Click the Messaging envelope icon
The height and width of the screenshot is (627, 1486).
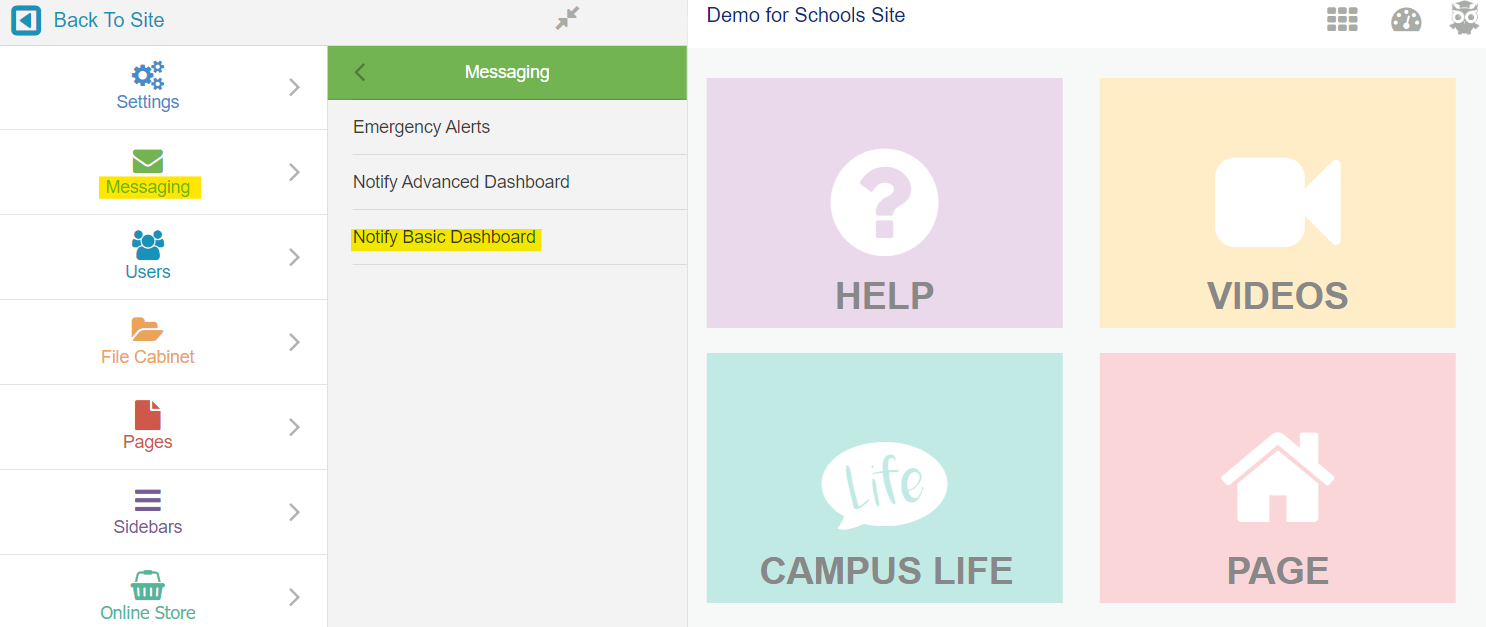pyautogui.click(x=147, y=161)
